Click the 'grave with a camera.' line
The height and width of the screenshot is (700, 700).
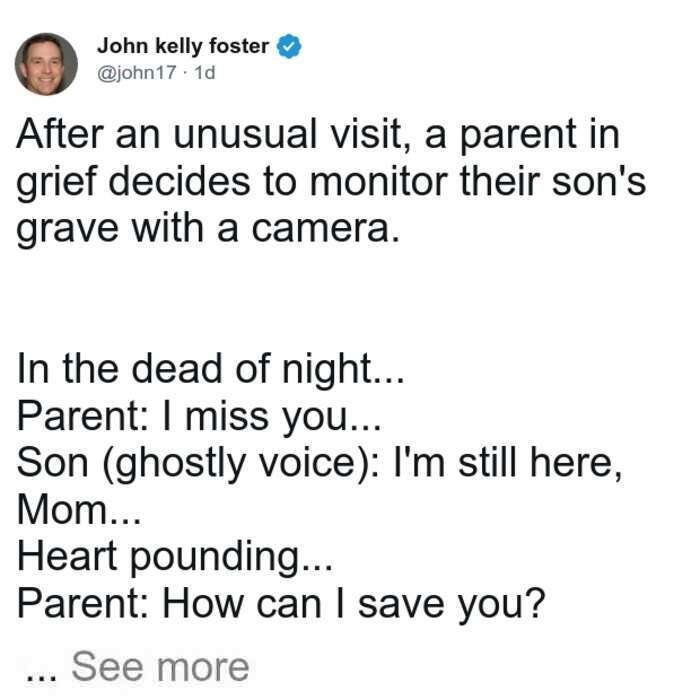(208, 229)
